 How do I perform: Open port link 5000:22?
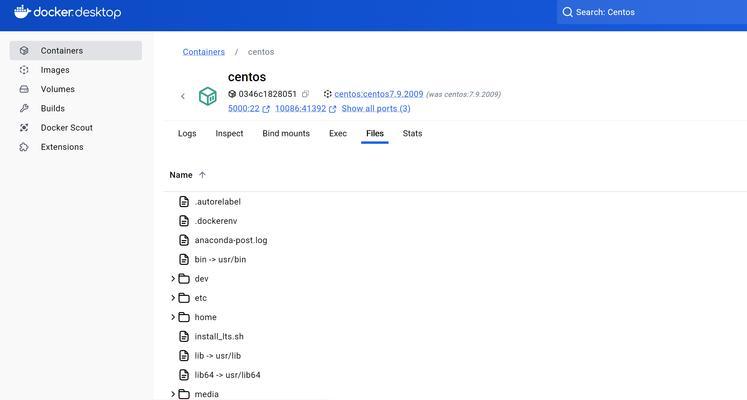point(243,109)
